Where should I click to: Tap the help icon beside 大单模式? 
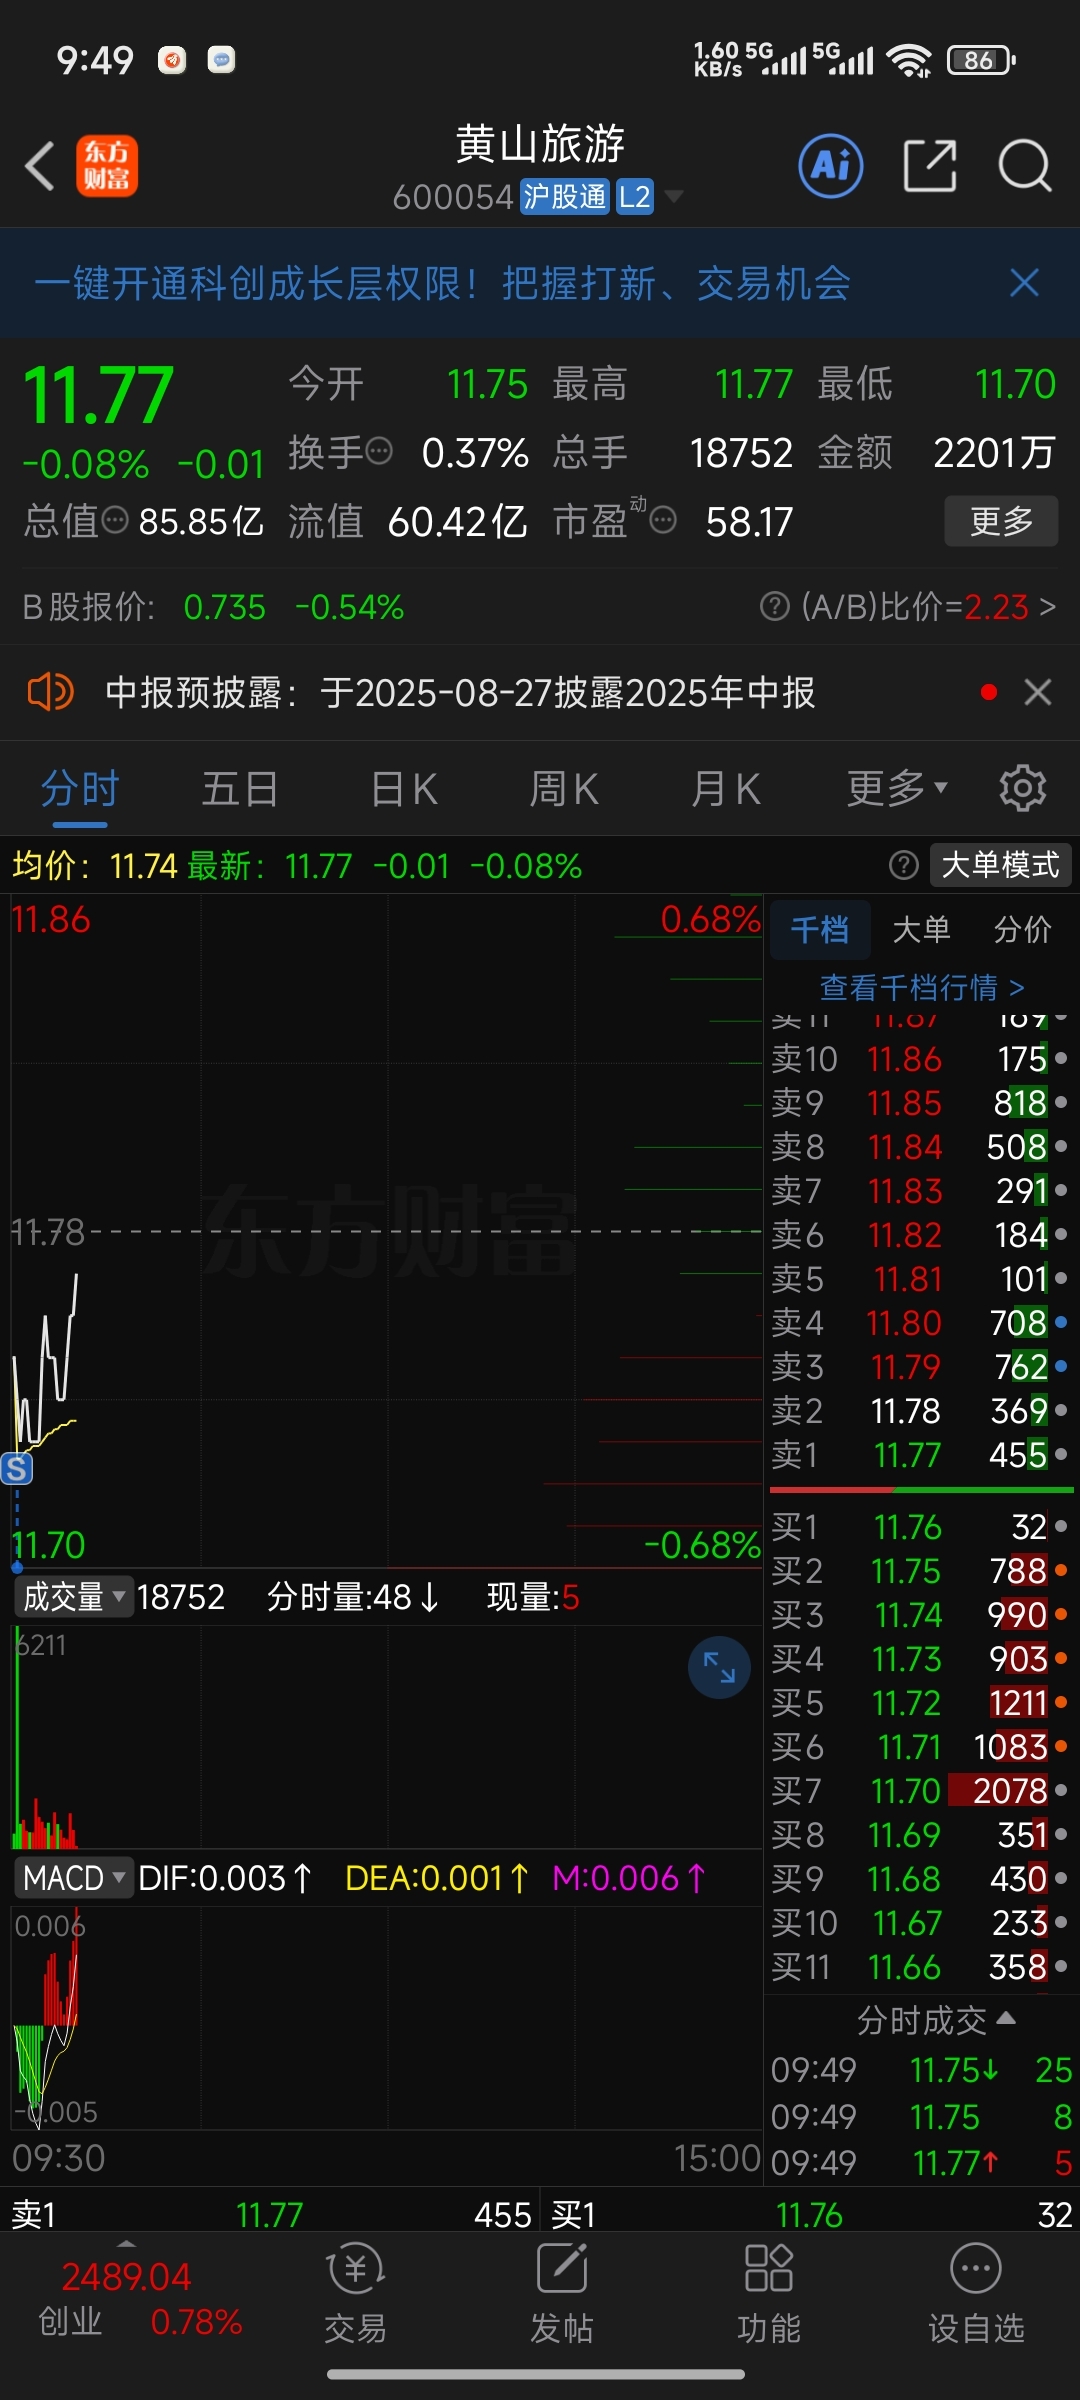(x=904, y=865)
